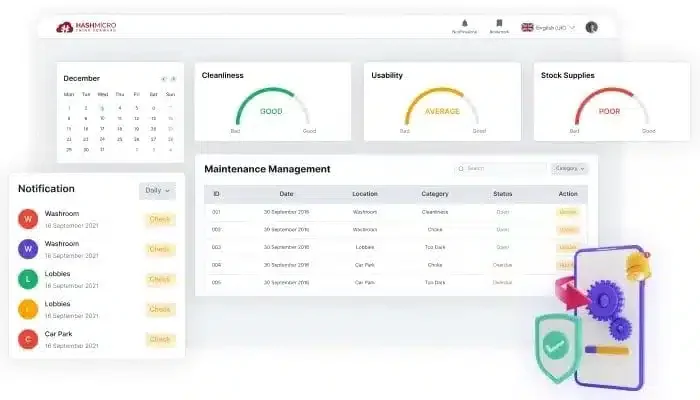The height and width of the screenshot is (400, 700).
Task: Click the HashMicro logo
Action: (x=86, y=27)
